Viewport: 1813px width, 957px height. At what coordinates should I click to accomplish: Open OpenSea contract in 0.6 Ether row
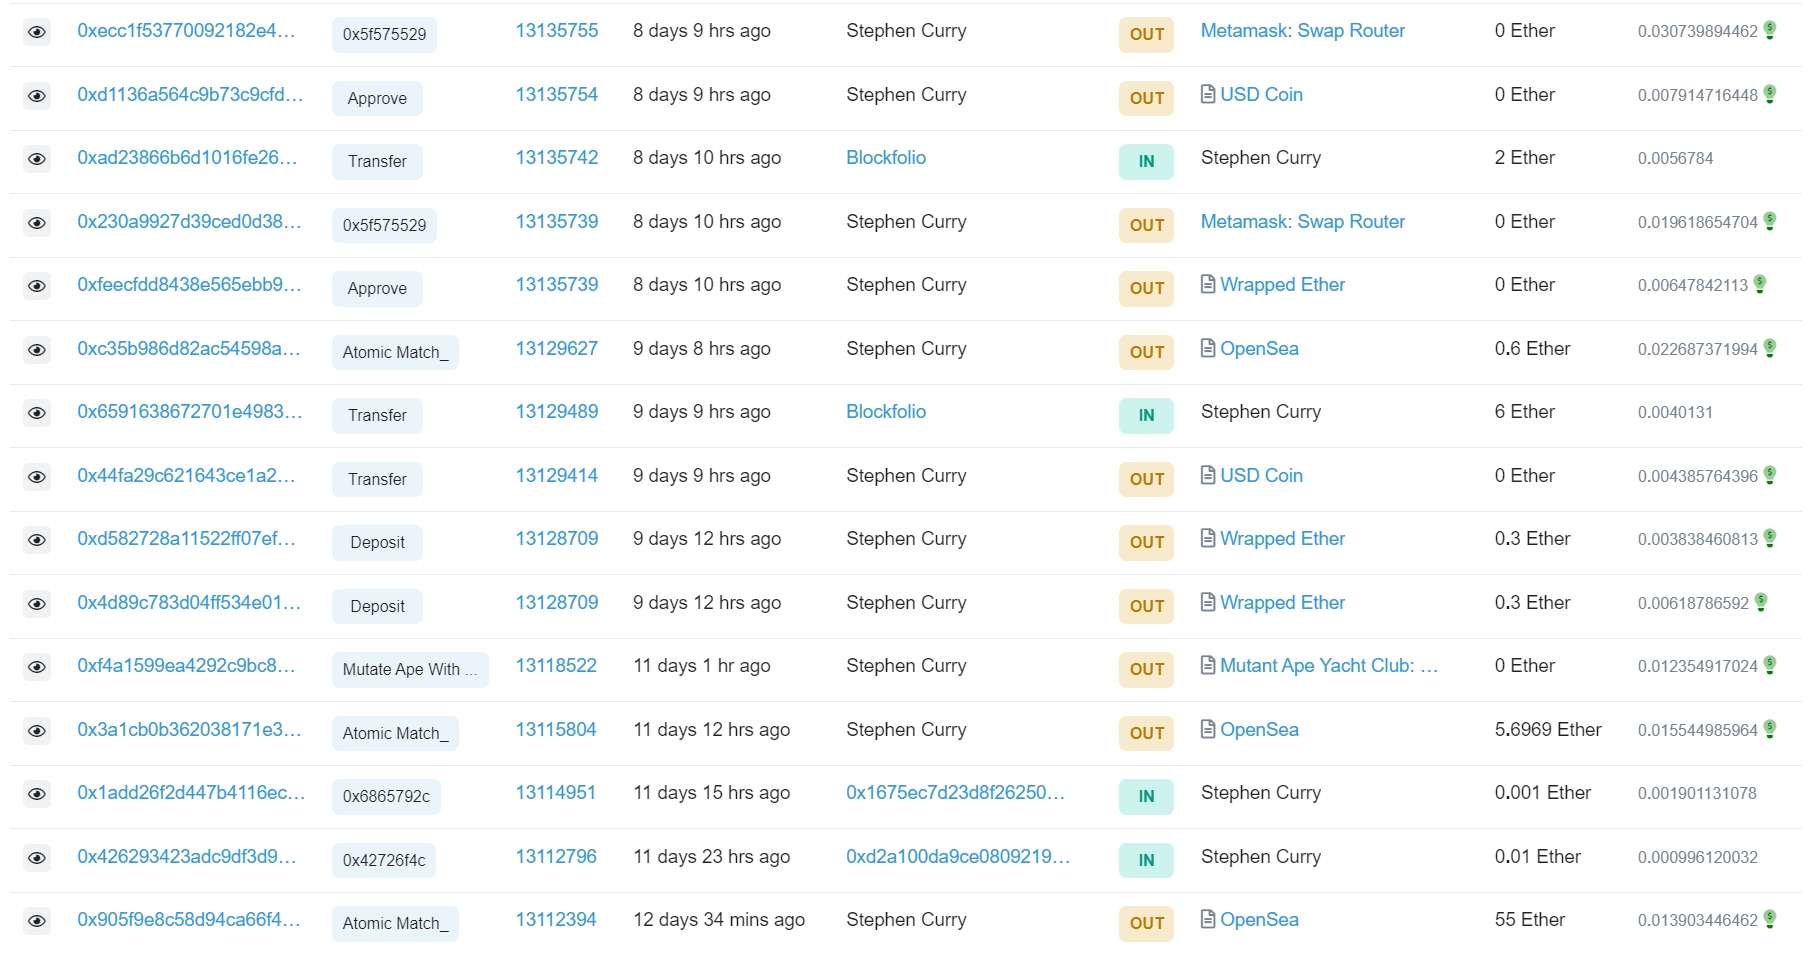tap(1259, 349)
